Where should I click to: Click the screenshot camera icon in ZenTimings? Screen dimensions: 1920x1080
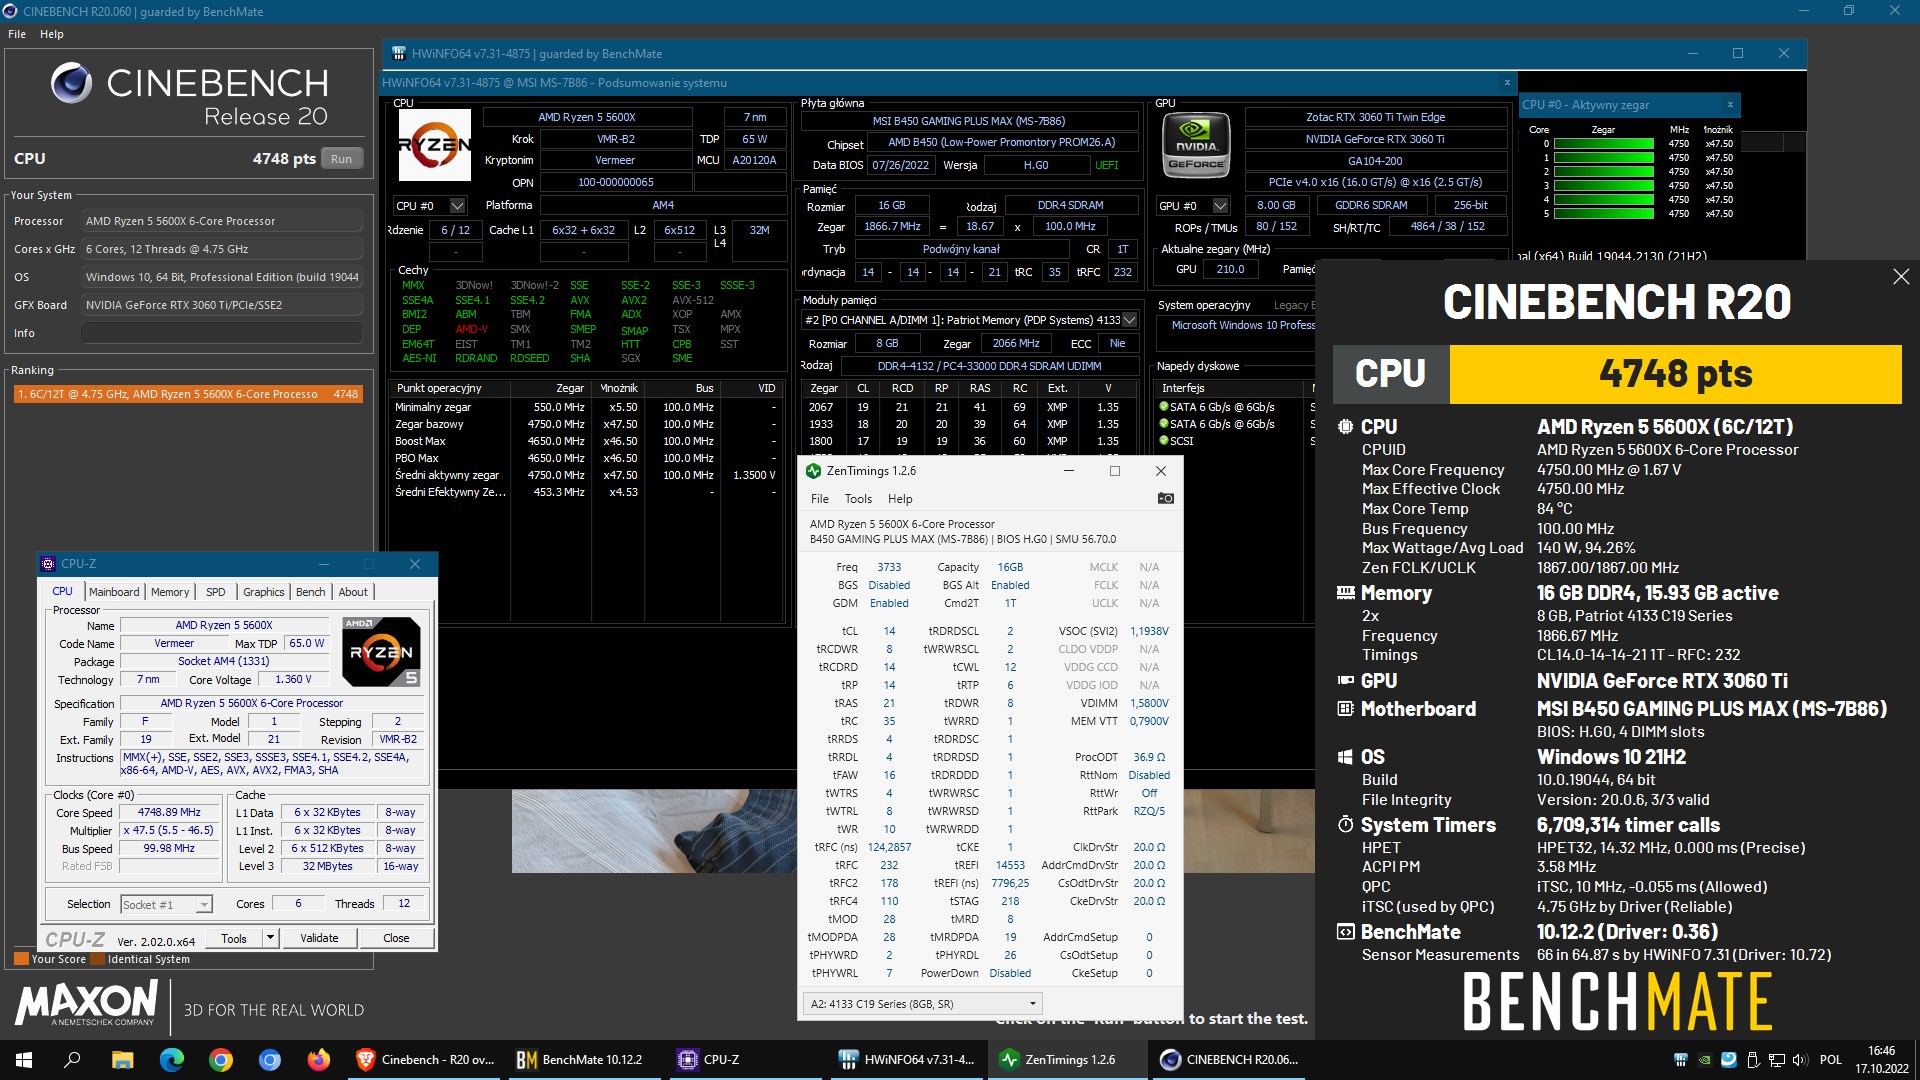[x=1165, y=498]
